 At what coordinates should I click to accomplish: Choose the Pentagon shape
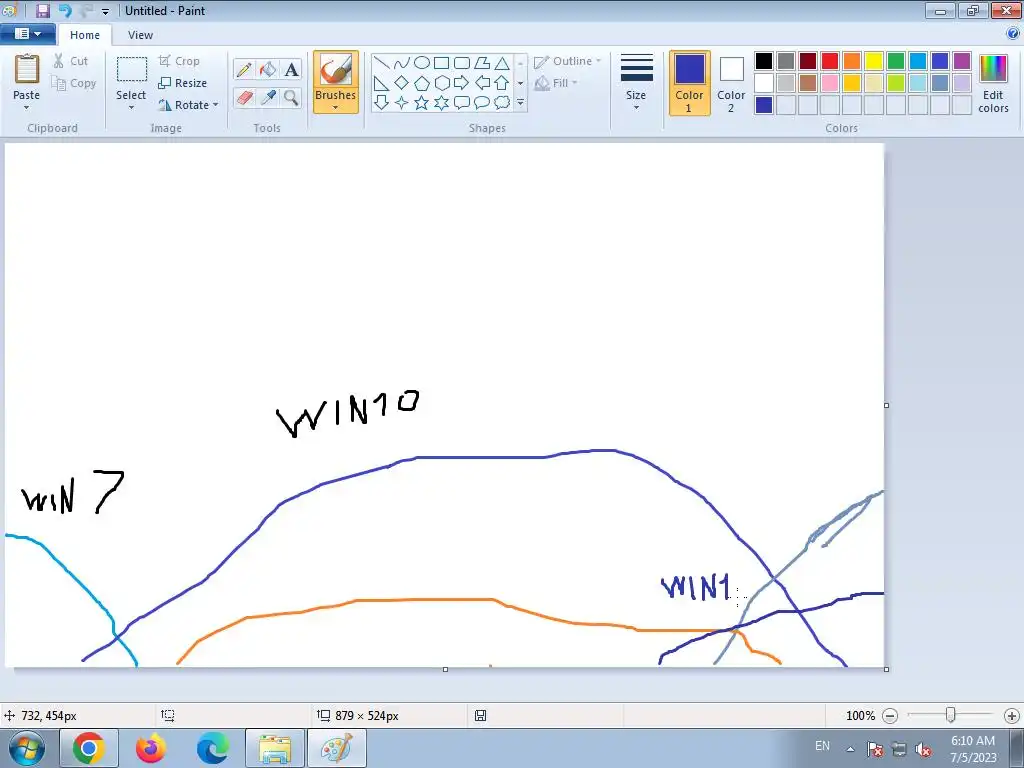tap(422, 83)
